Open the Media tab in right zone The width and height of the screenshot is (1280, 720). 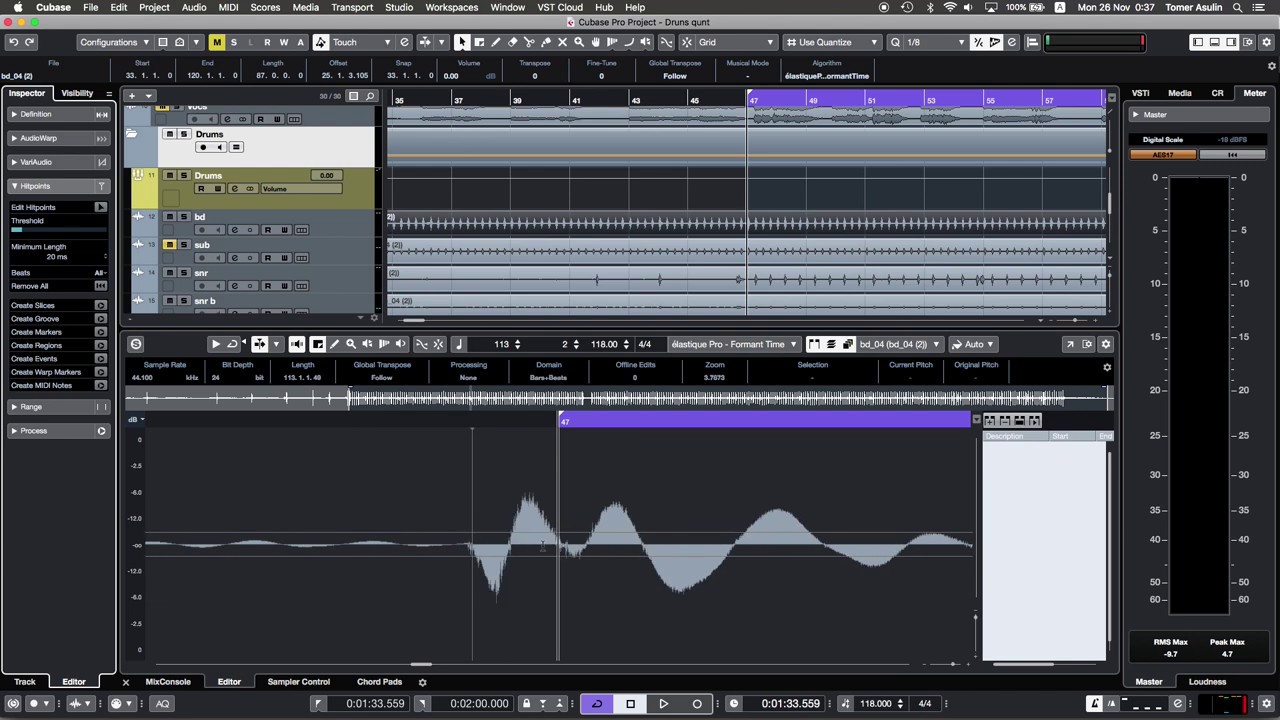(1179, 93)
